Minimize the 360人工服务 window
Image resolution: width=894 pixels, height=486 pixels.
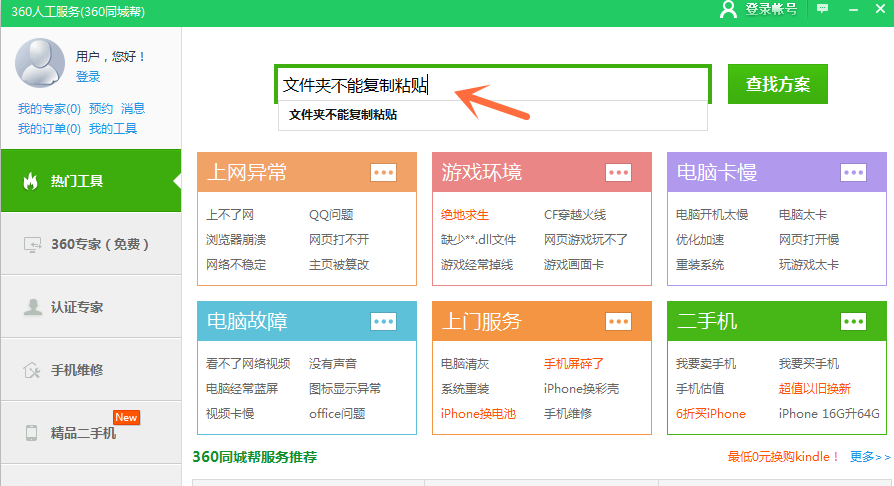(x=853, y=9)
